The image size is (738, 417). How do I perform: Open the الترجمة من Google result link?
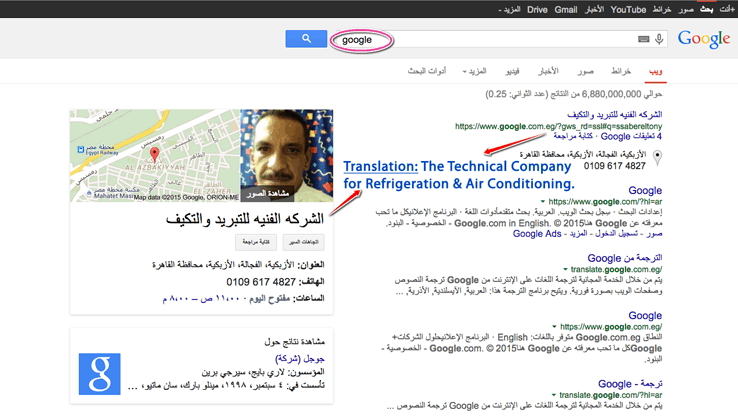tap(623, 259)
